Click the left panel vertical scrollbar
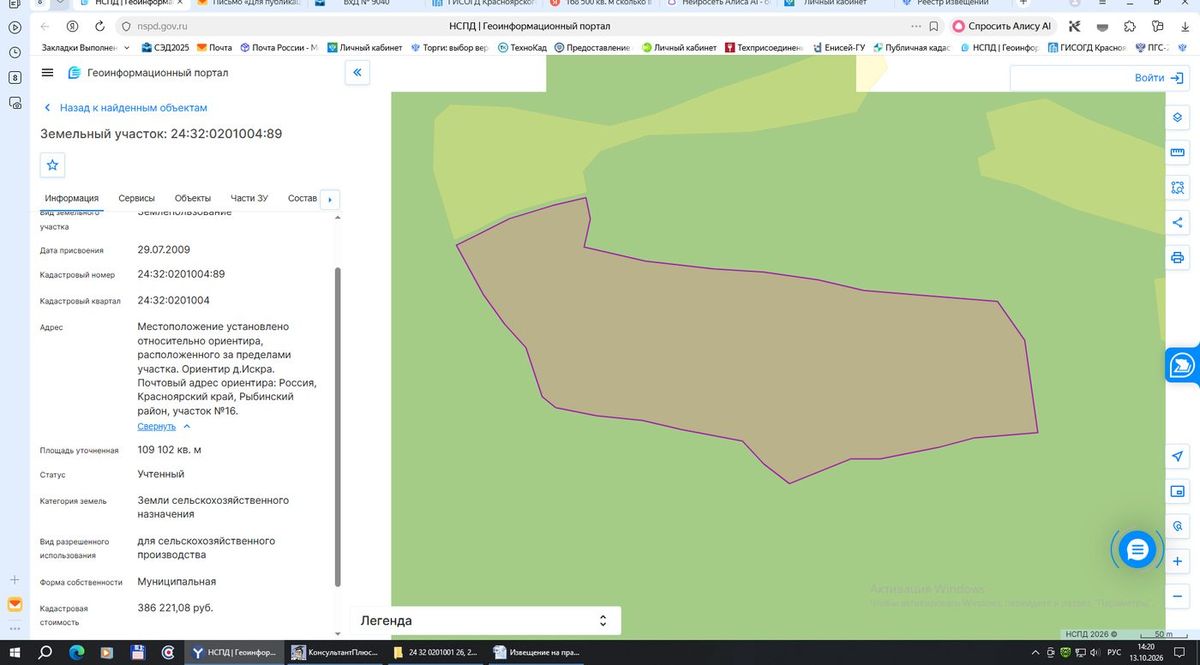The width and height of the screenshot is (1200, 665). 337,425
